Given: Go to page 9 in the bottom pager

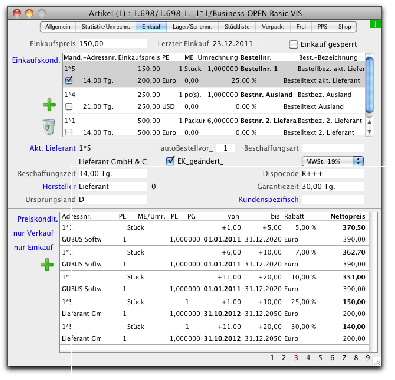Looking at the screenshot, I should coord(368,357).
